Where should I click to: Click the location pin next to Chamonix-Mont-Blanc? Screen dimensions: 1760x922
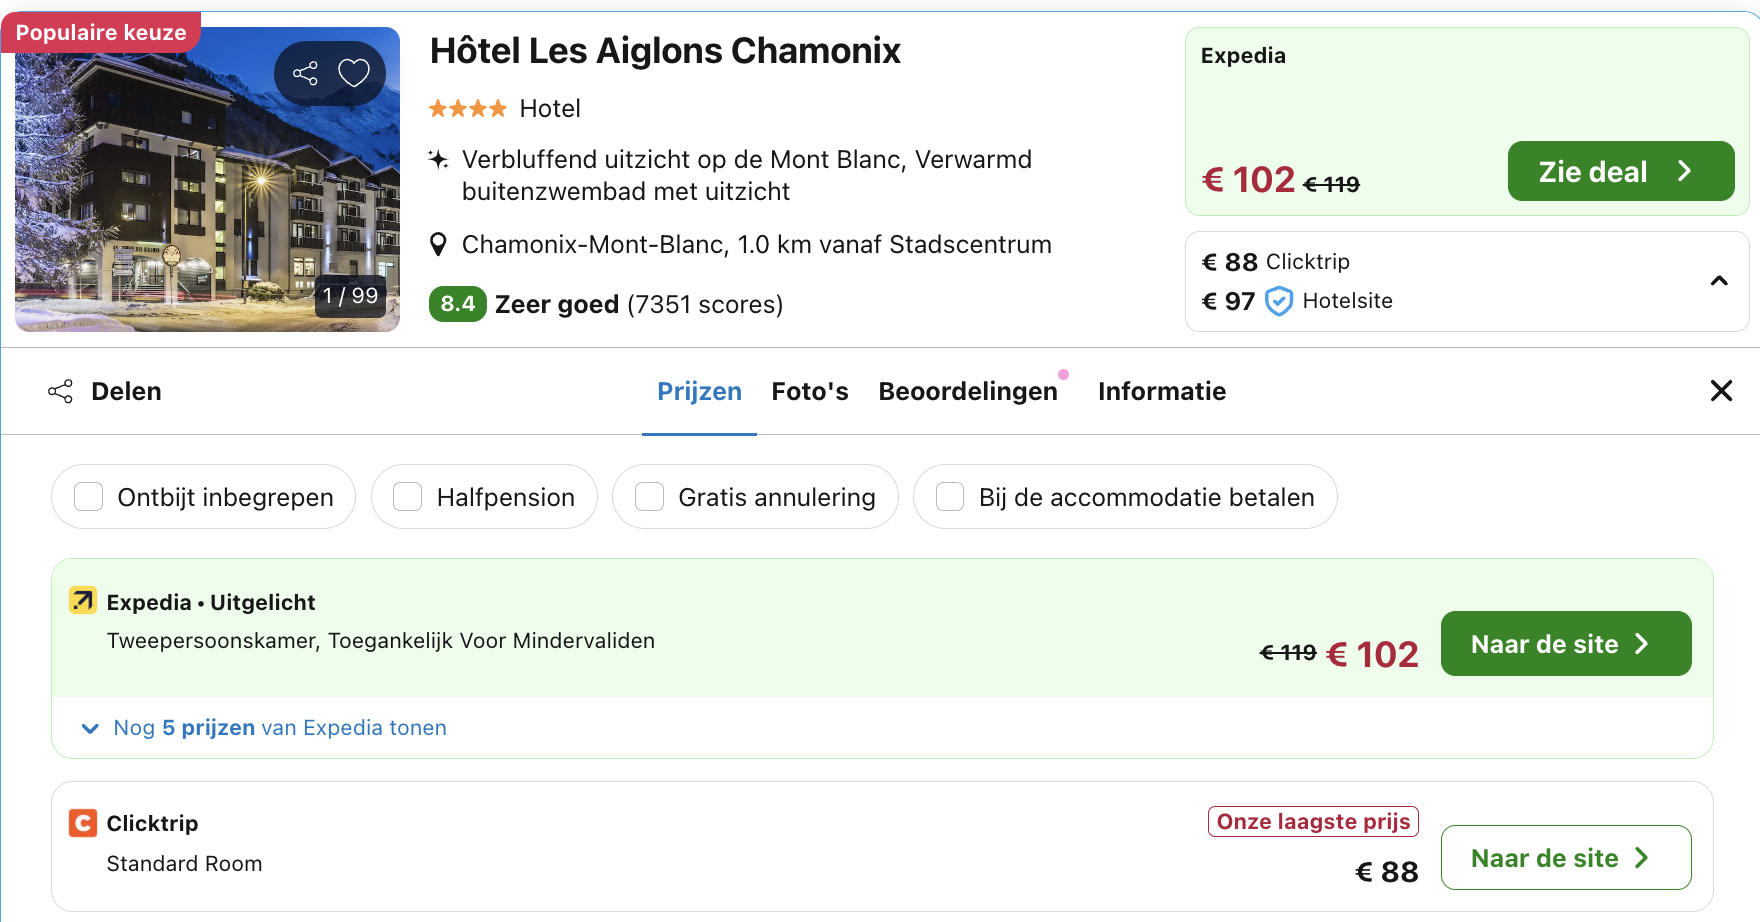pos(438,243)
